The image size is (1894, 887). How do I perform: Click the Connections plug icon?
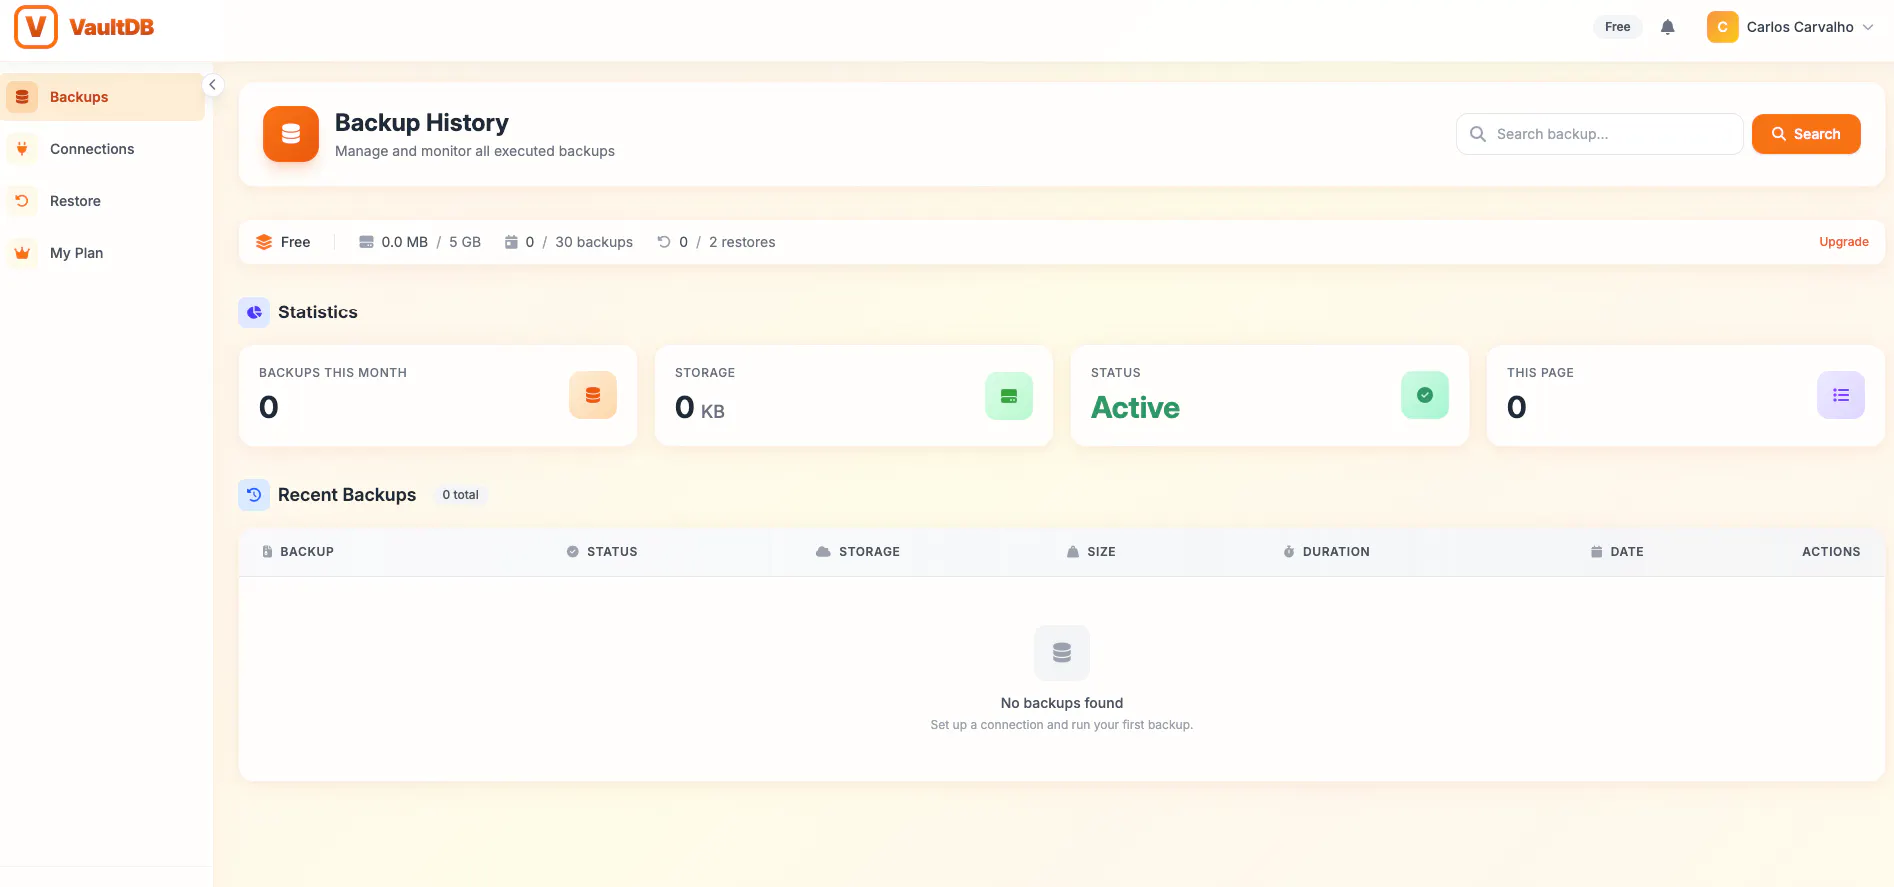22,149
